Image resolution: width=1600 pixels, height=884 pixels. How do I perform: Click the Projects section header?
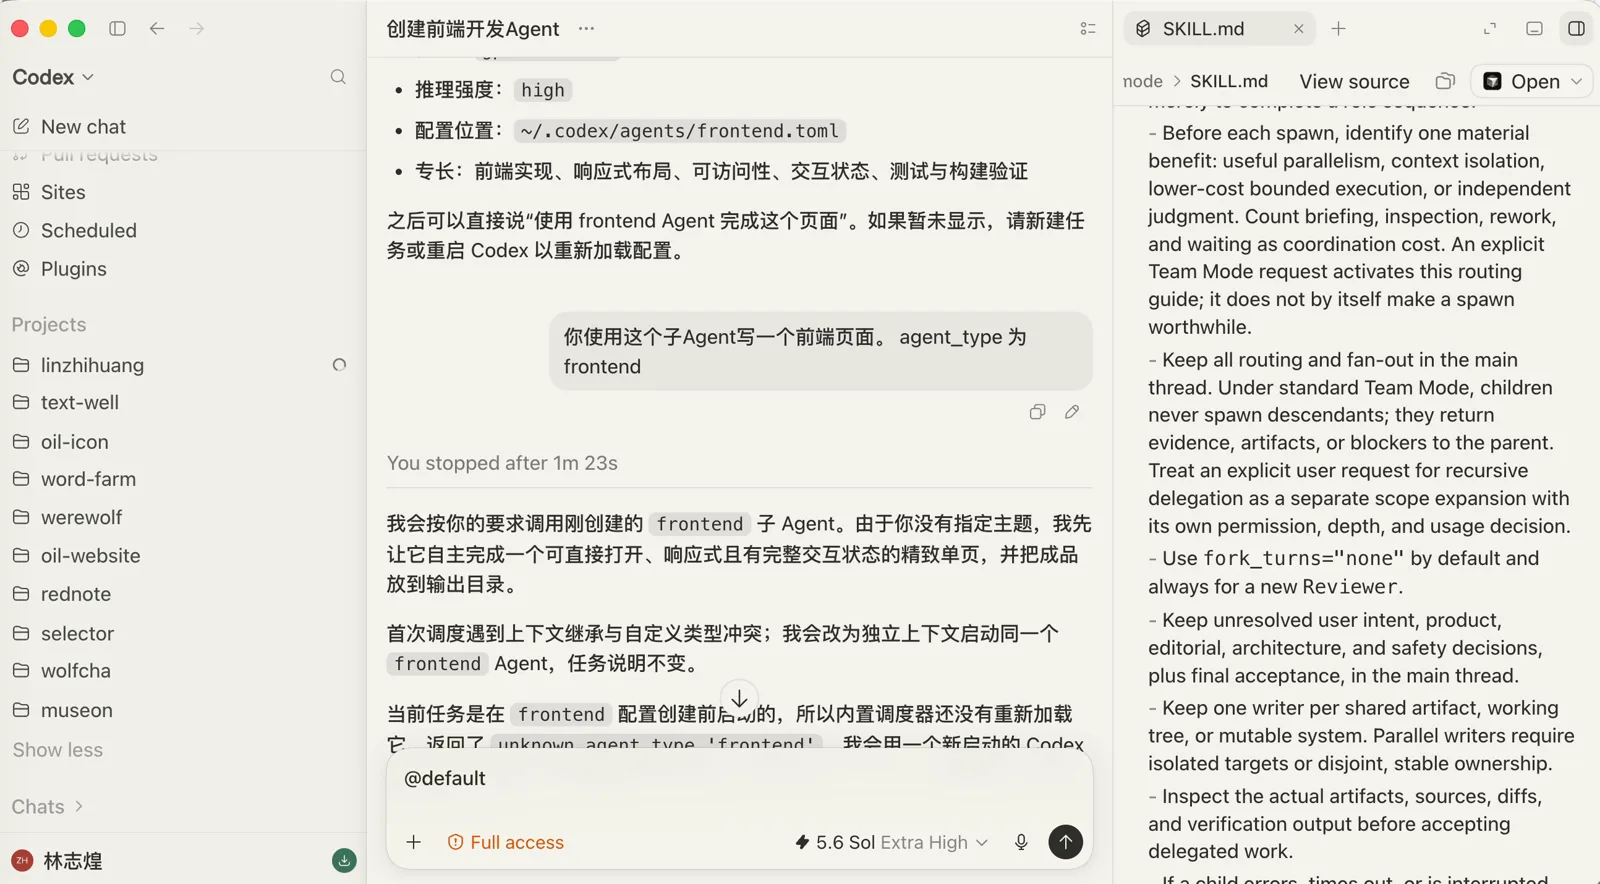pos(49,325)
